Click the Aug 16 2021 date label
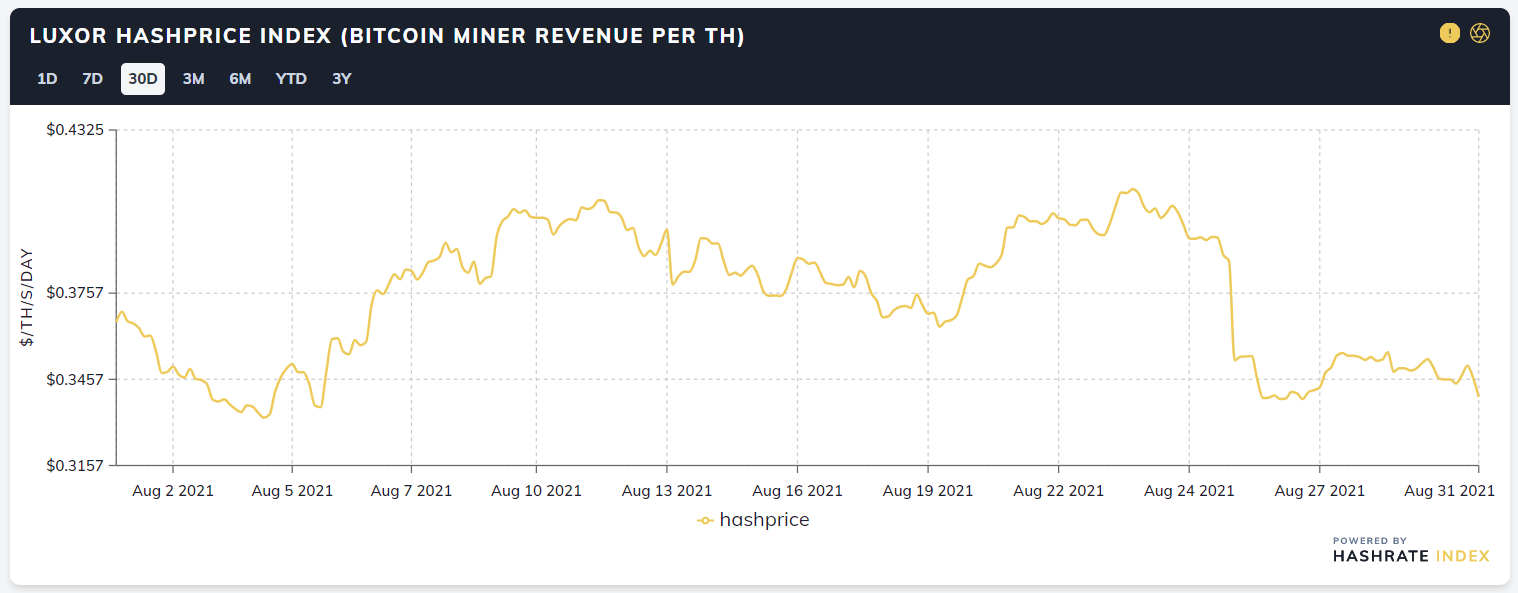 click(797, 491)
